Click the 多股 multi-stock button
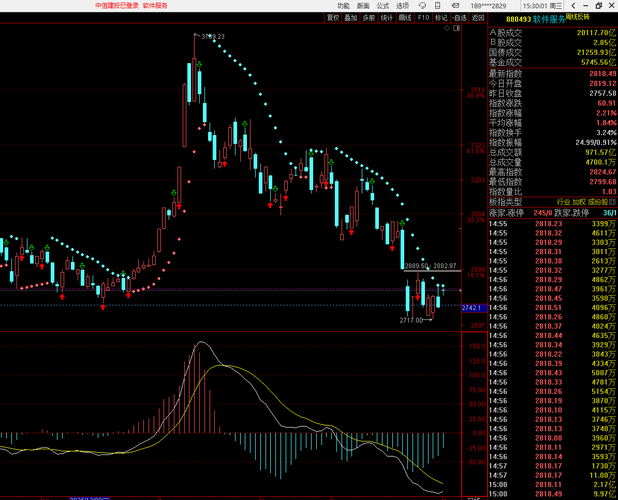 coord(369,18)
